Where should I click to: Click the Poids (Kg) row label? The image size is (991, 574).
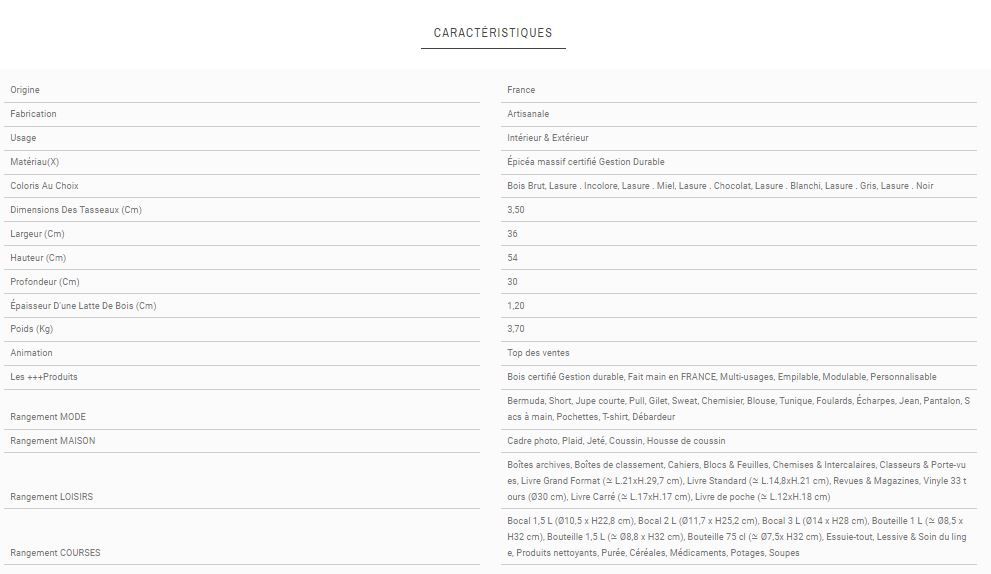pyautogui.click(x=31, y=329)
